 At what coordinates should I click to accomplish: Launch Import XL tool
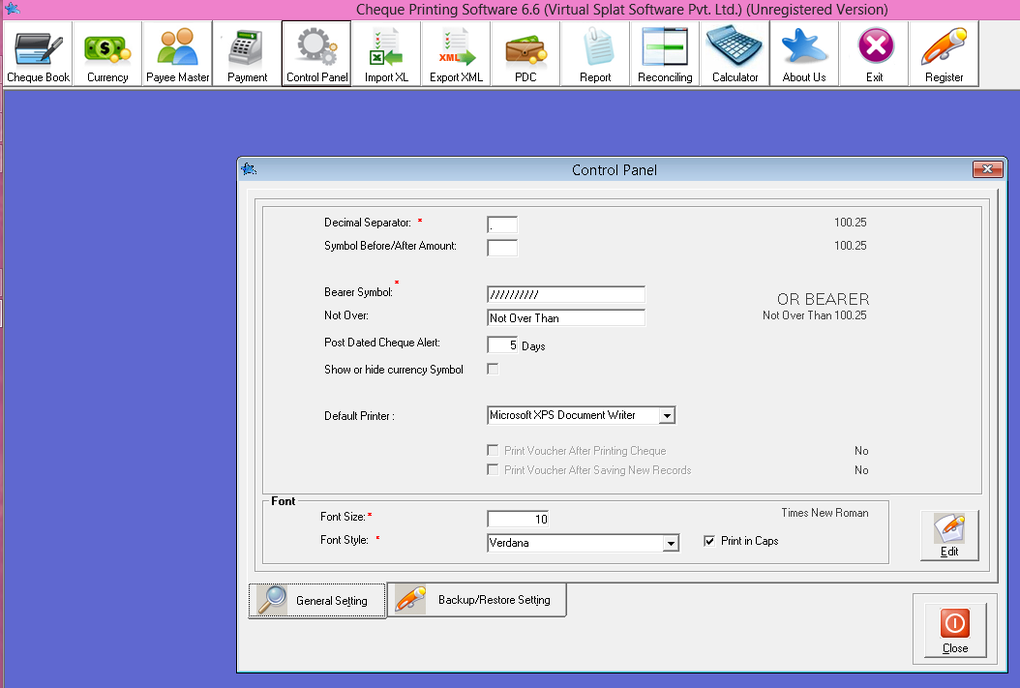386,53
